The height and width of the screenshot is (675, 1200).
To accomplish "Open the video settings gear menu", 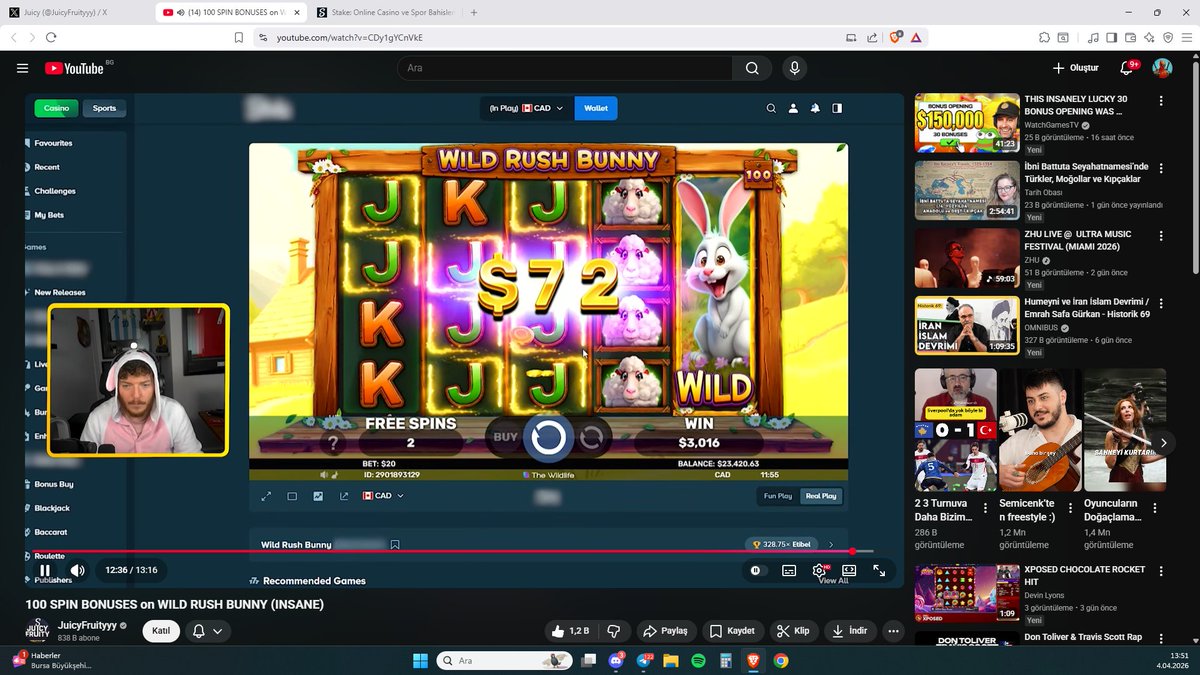I will [x=819, y=570].
